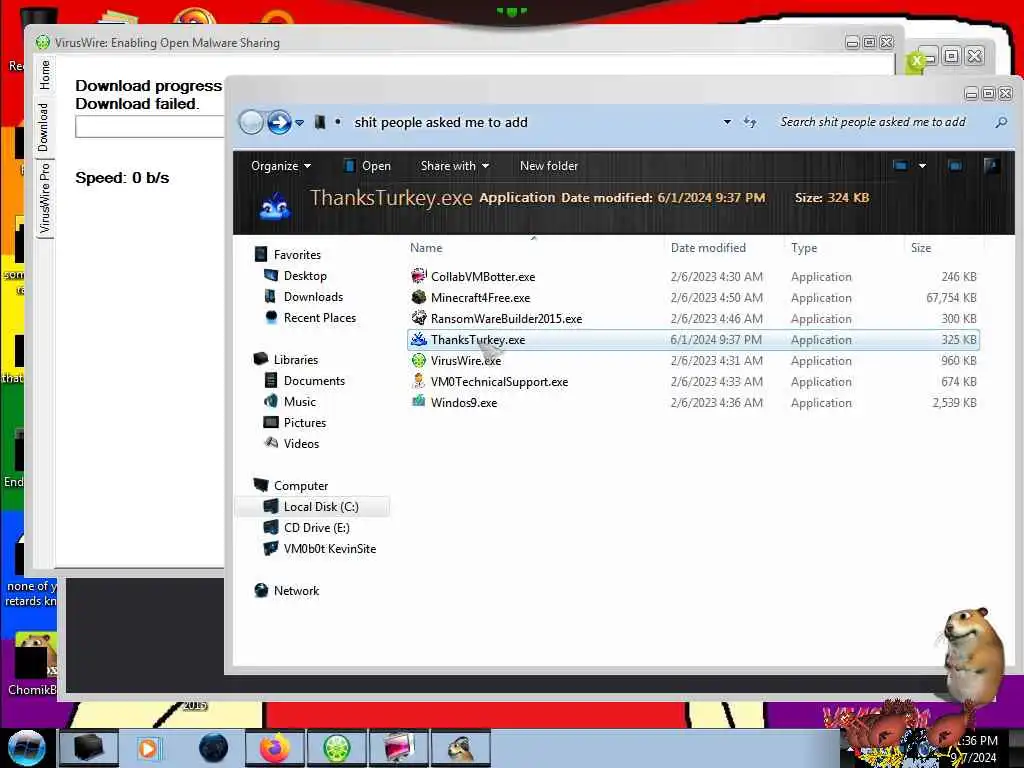The height and width of the screenshot is (768, 1024).
Task: Select the CollabVMBotter.exe file icon
Action: [419, 276]
